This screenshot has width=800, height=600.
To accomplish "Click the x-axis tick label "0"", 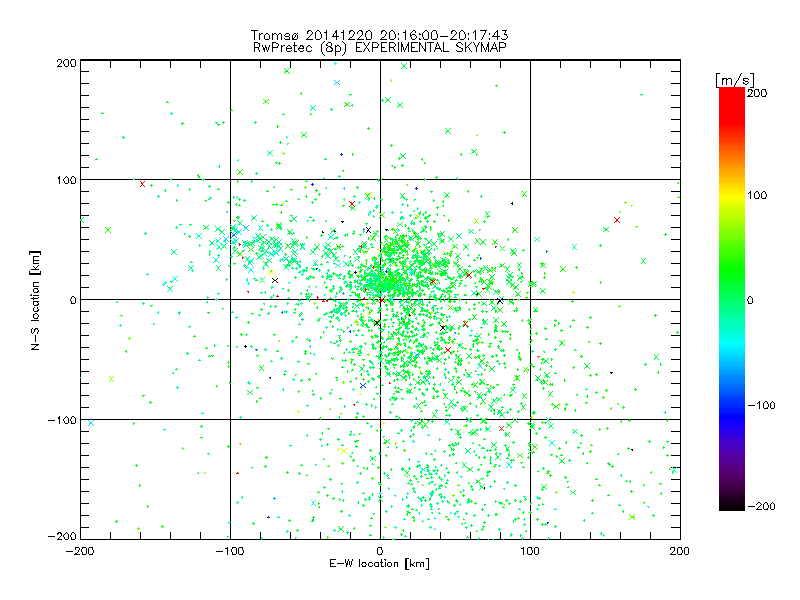I will pos(380,551).
